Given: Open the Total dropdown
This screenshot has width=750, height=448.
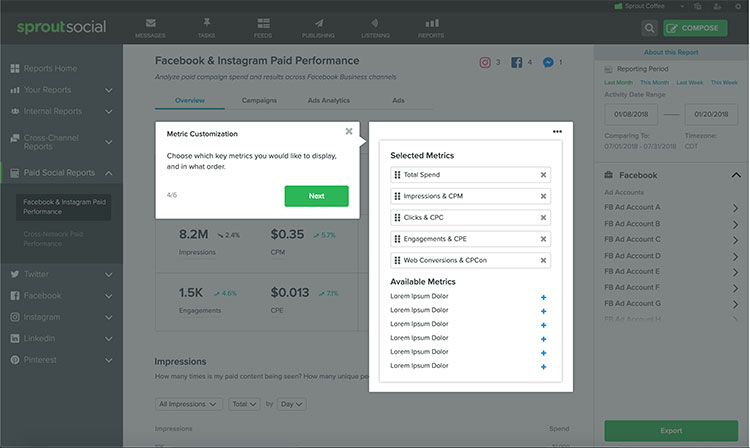Looking at the screenshot, I should (244, 404).
